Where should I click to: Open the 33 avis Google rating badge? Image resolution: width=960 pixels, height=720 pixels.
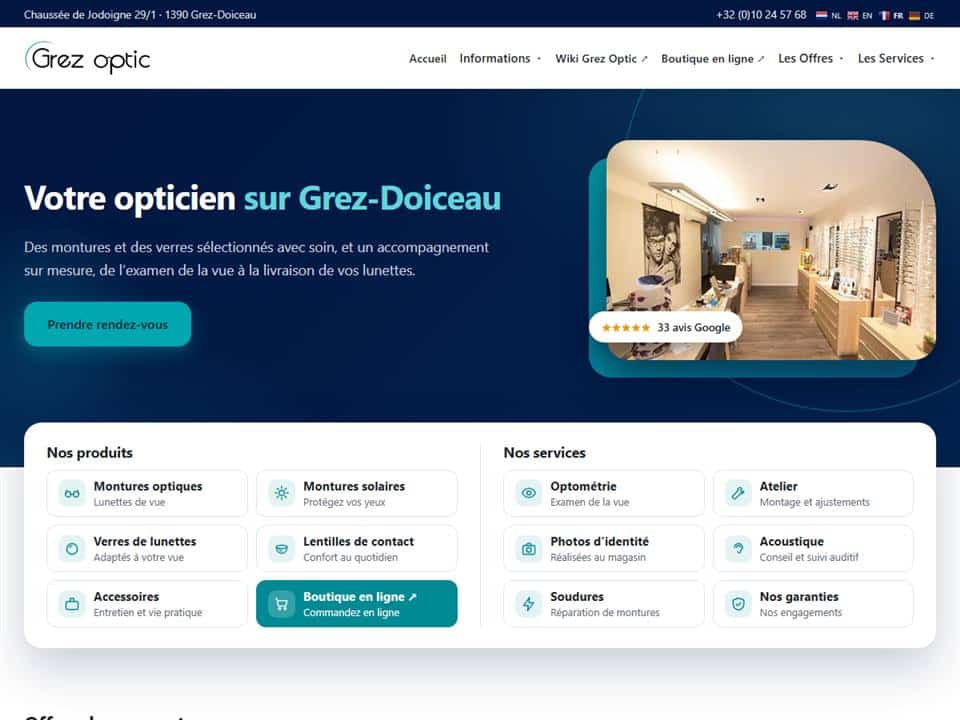(666, 328)
